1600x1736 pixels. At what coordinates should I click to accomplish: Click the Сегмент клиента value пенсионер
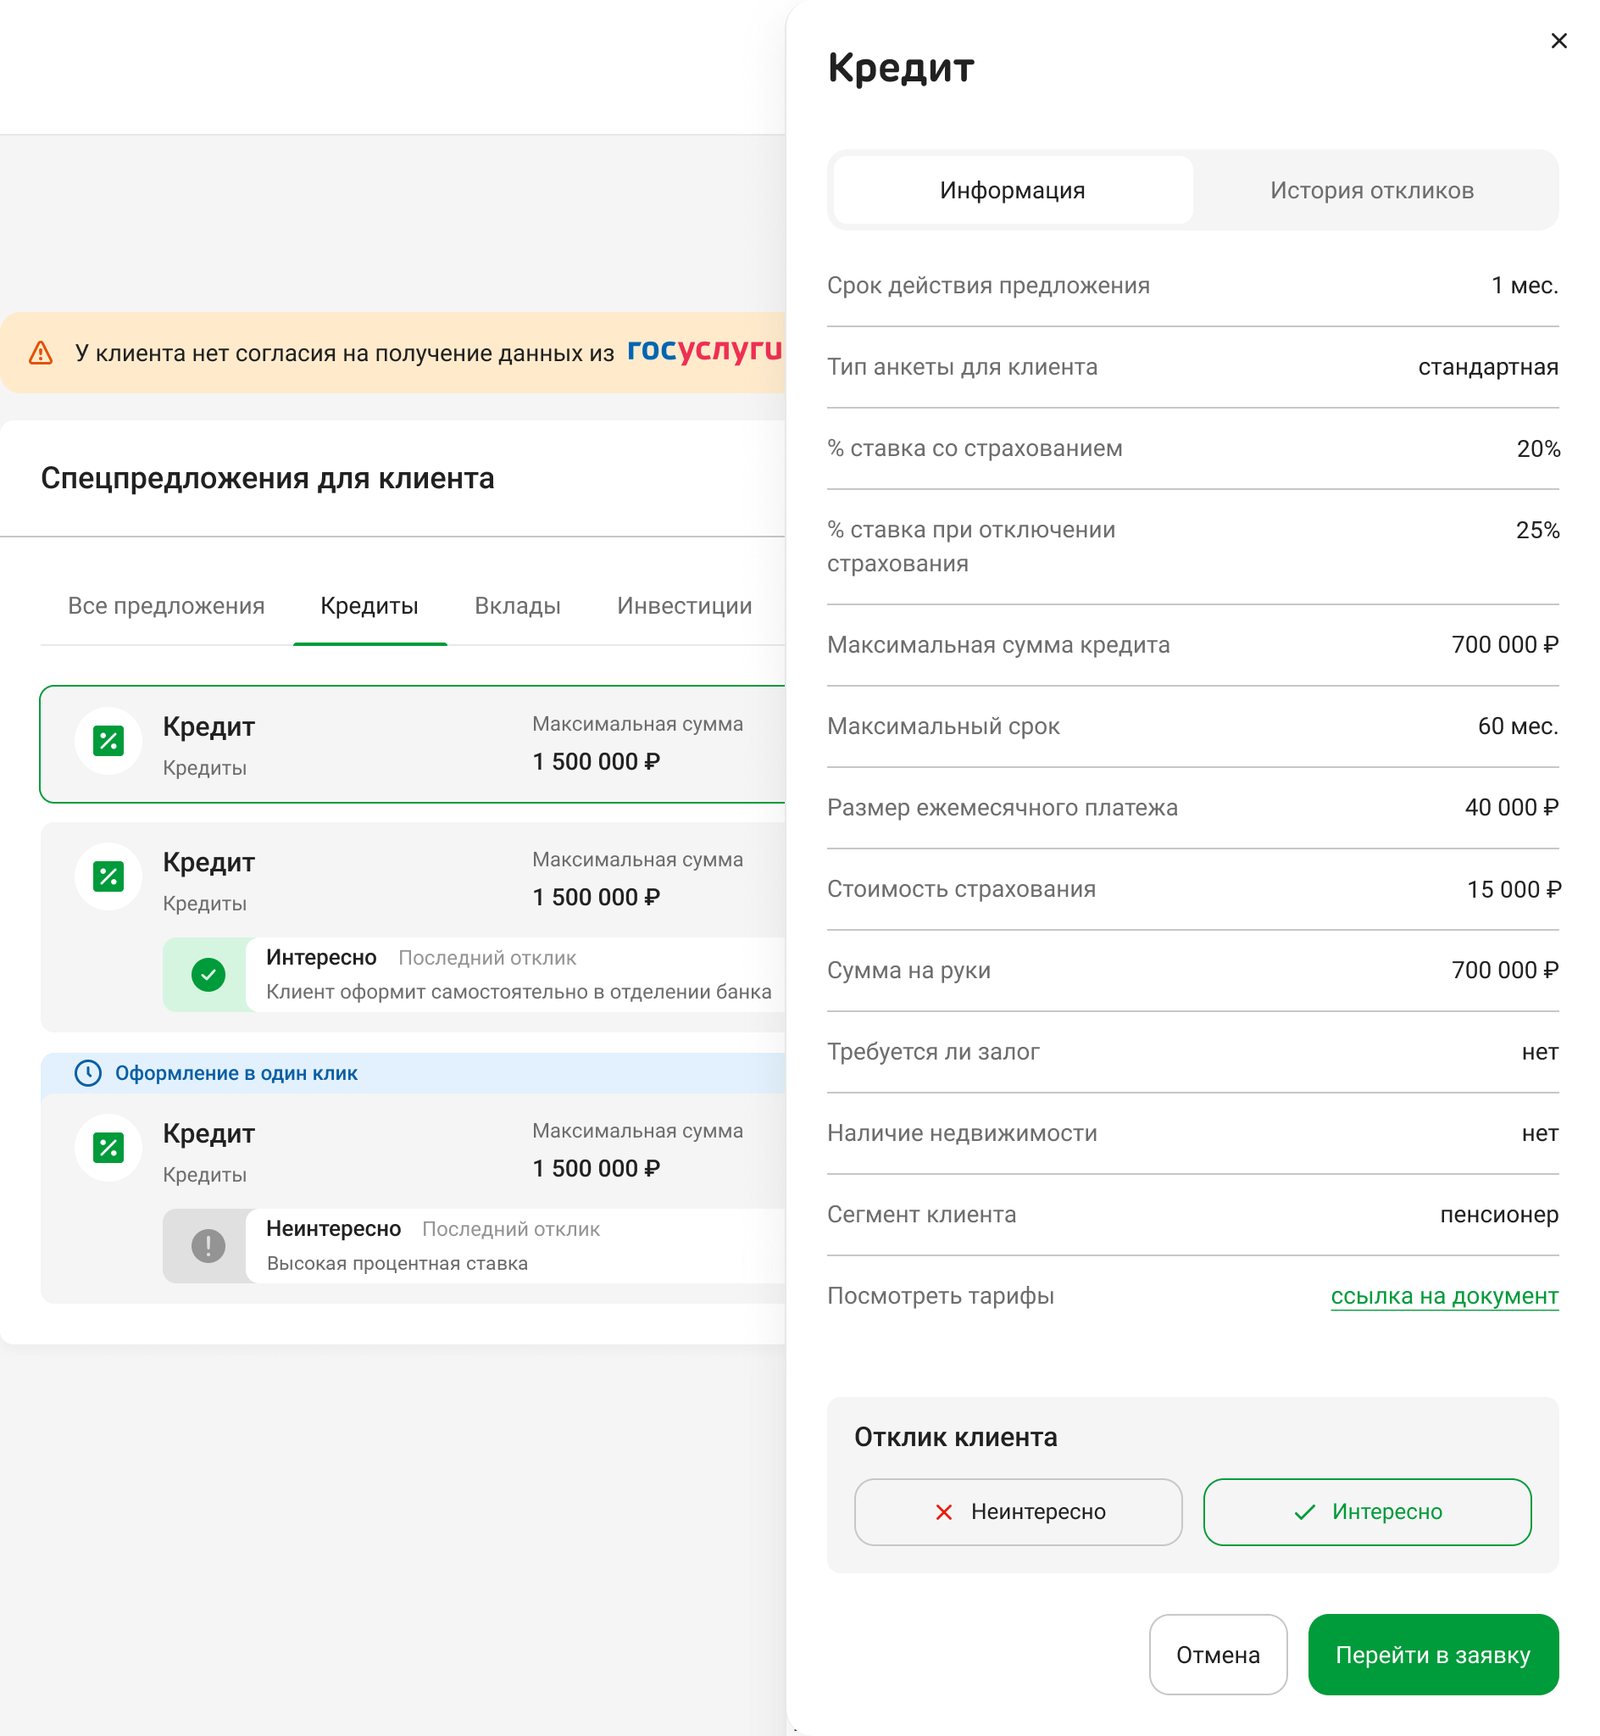point(1499,1215)
